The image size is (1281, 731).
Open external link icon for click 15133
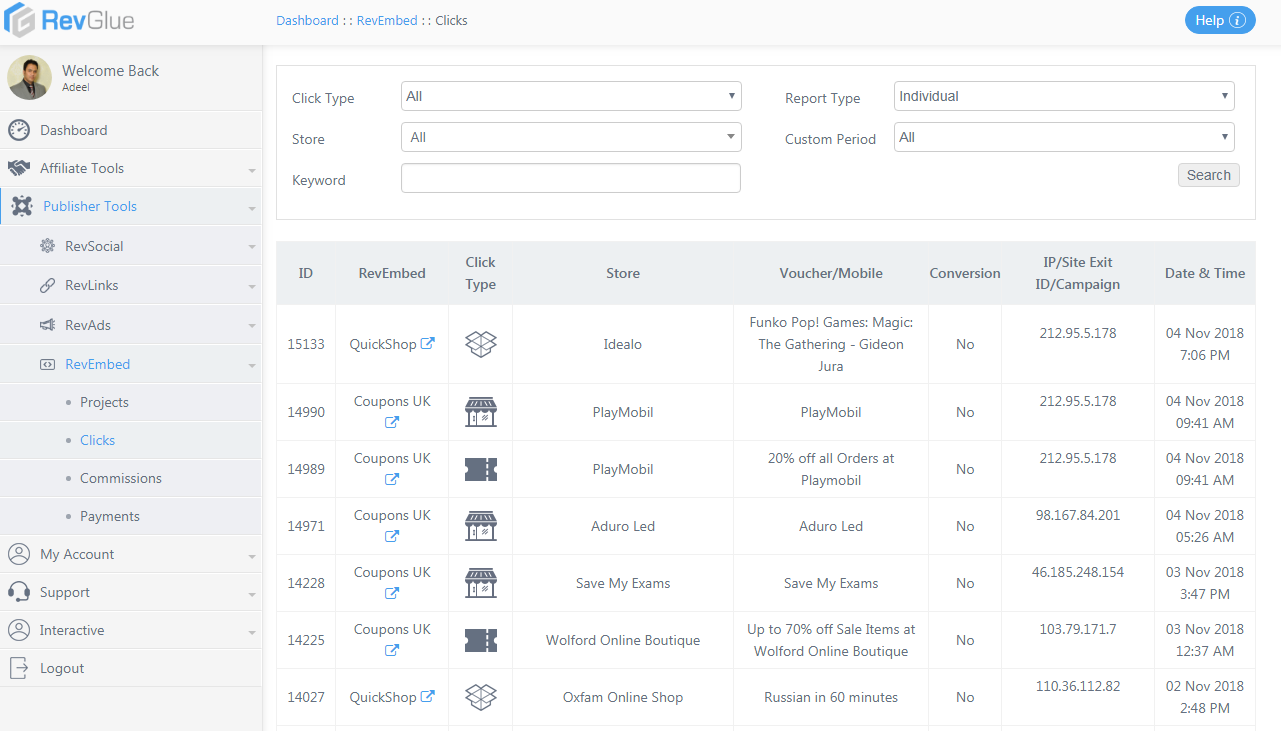tap(428, 343)
